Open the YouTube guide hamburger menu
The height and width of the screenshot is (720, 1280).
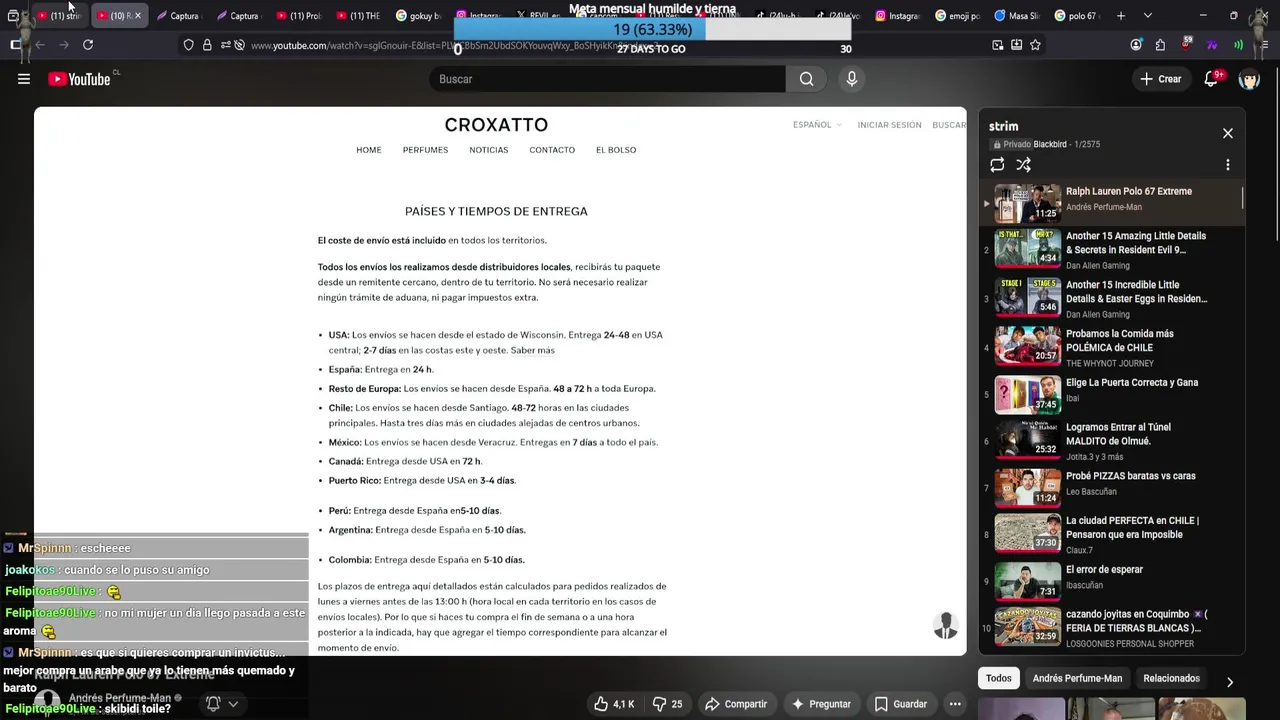(24, 79)
